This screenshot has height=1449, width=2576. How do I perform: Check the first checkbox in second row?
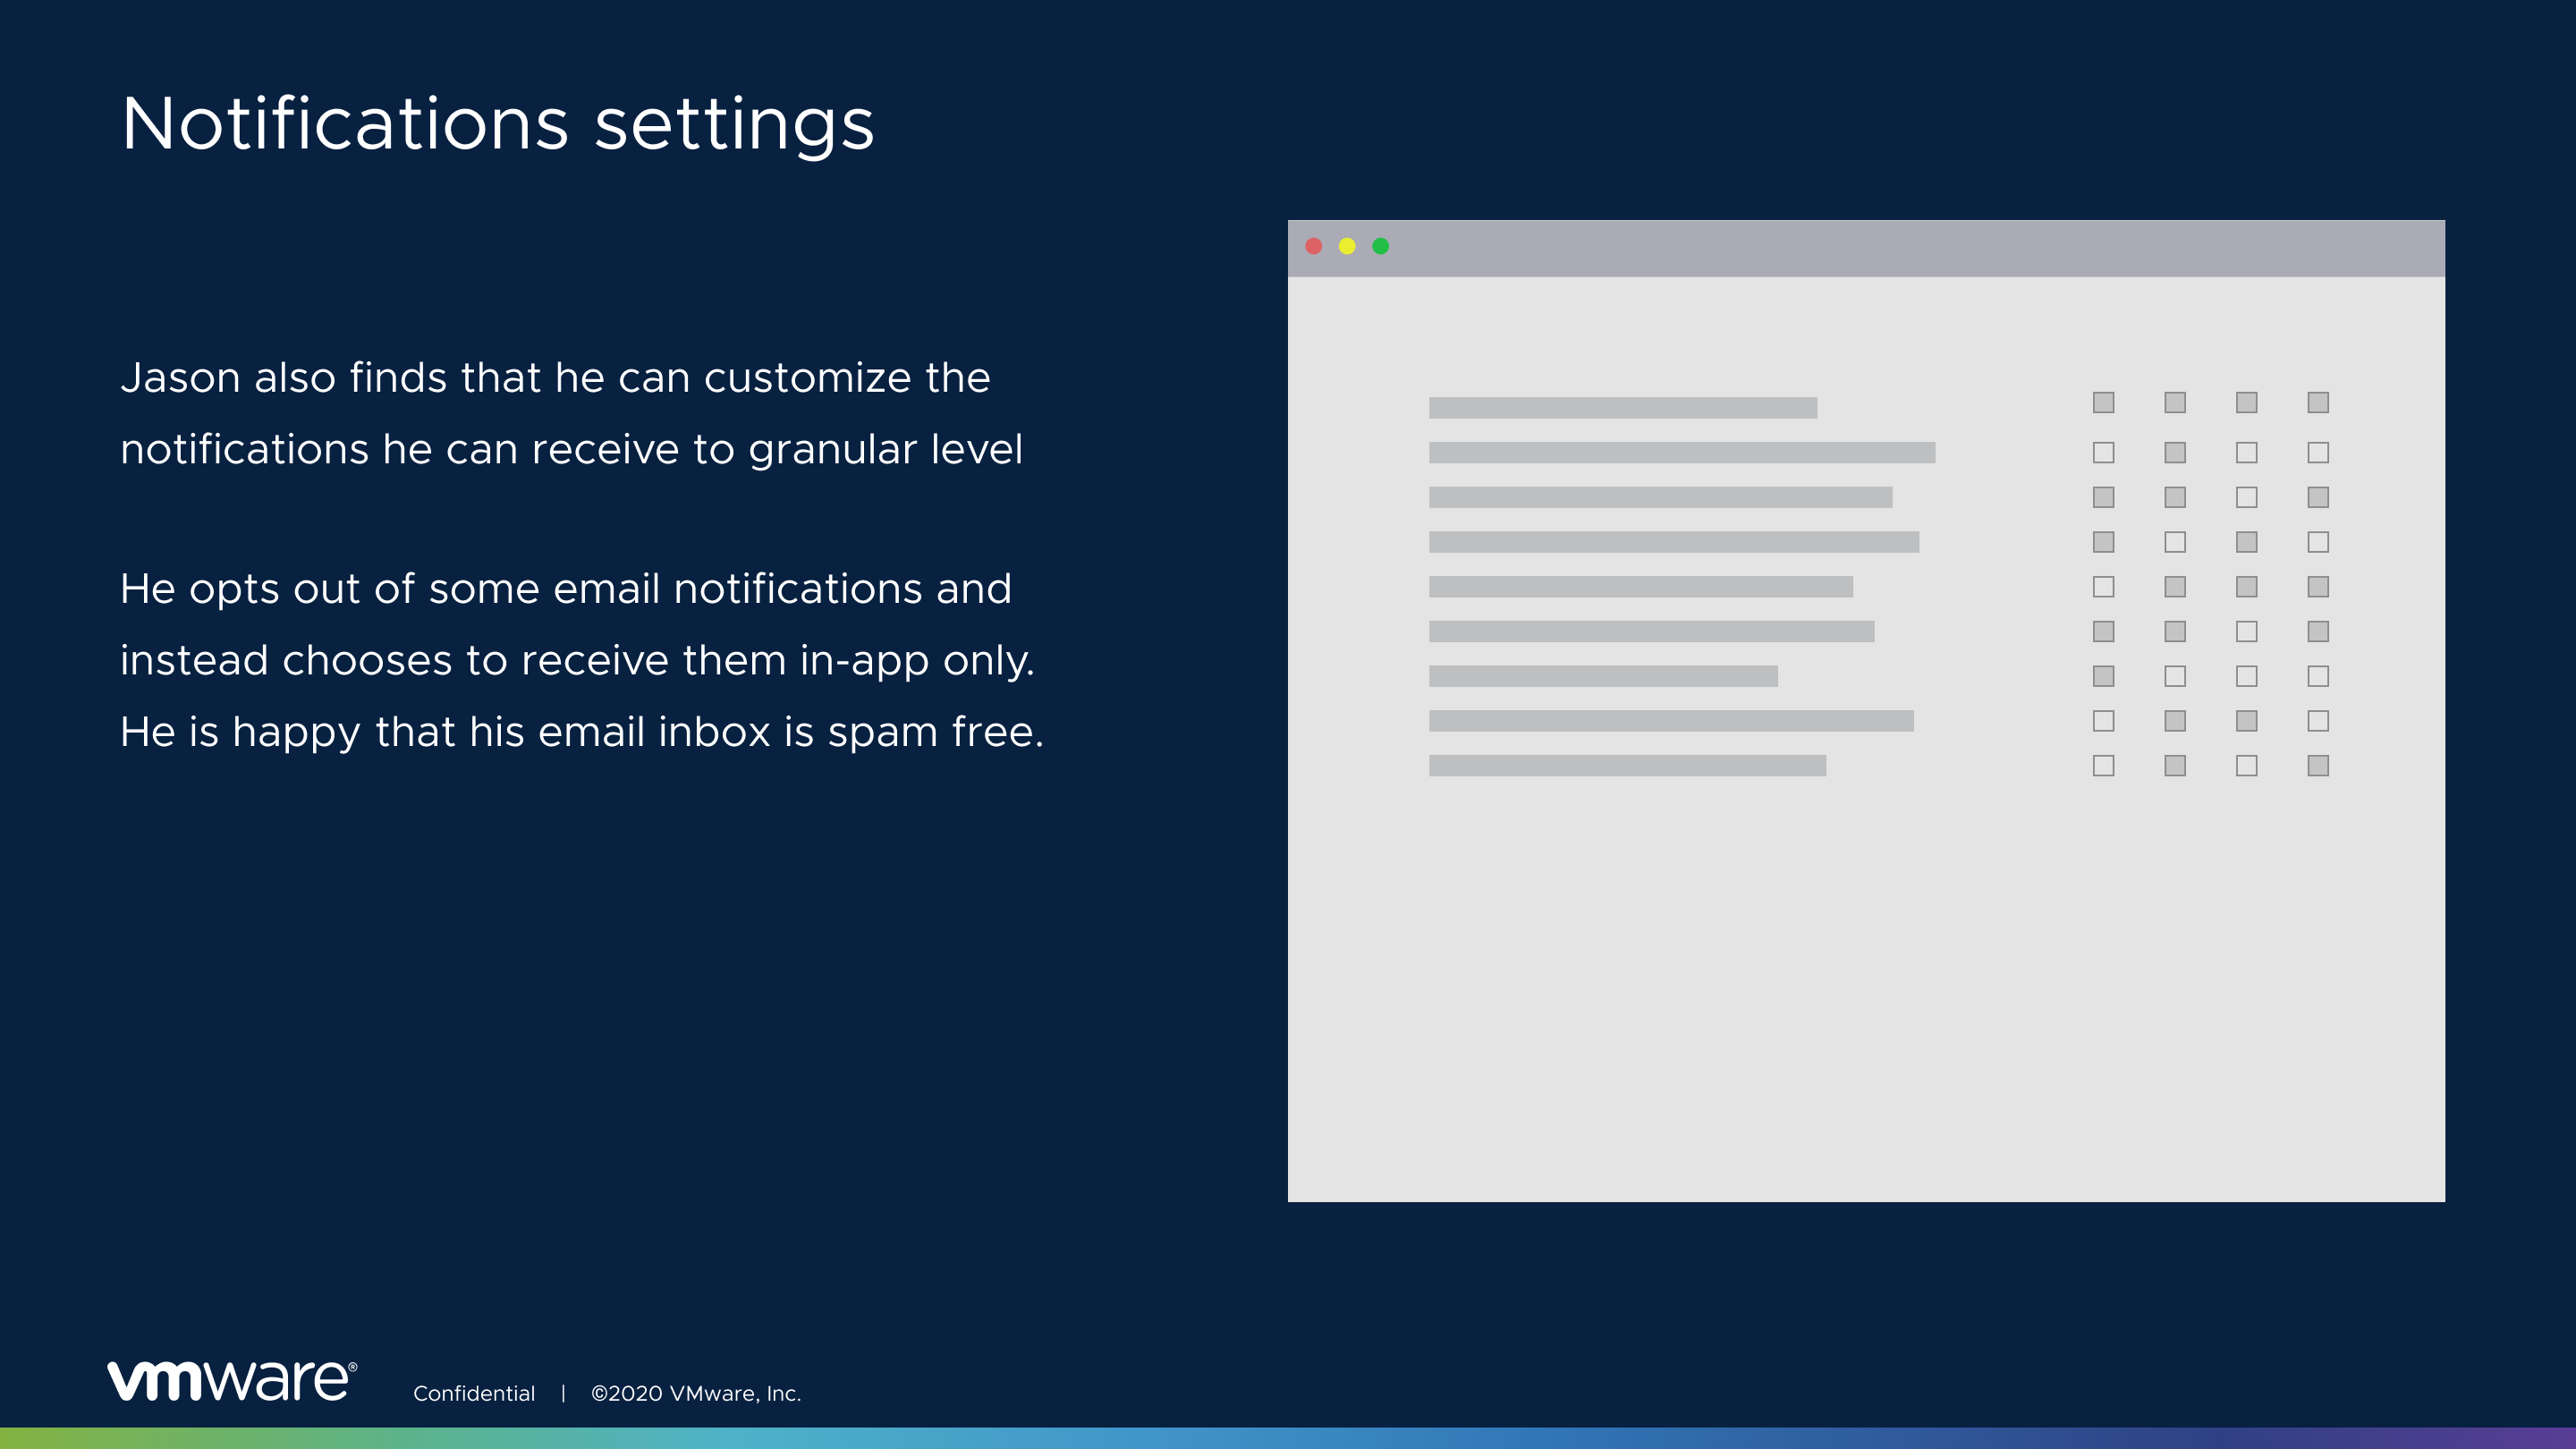click(2103, 453)
